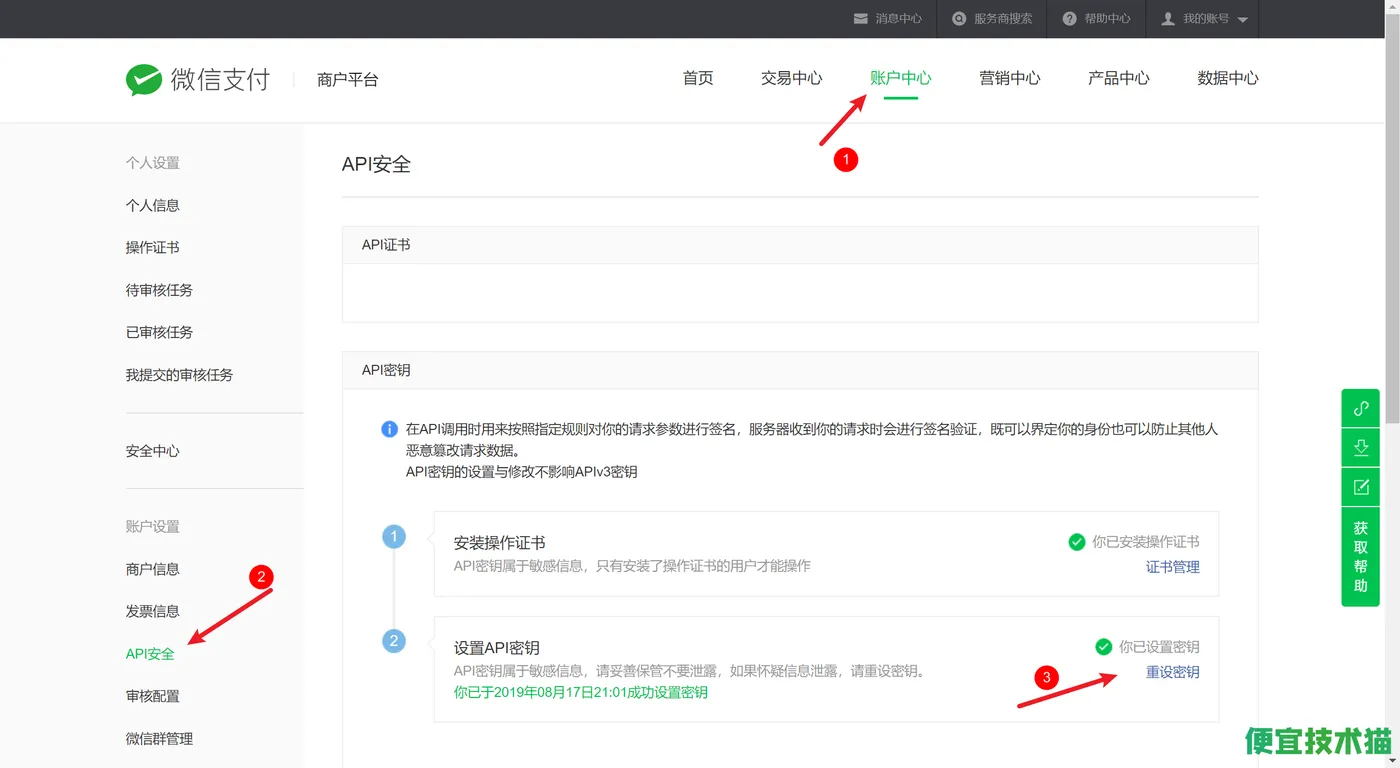Open 消息中心 in top bar

coord(898,19)
